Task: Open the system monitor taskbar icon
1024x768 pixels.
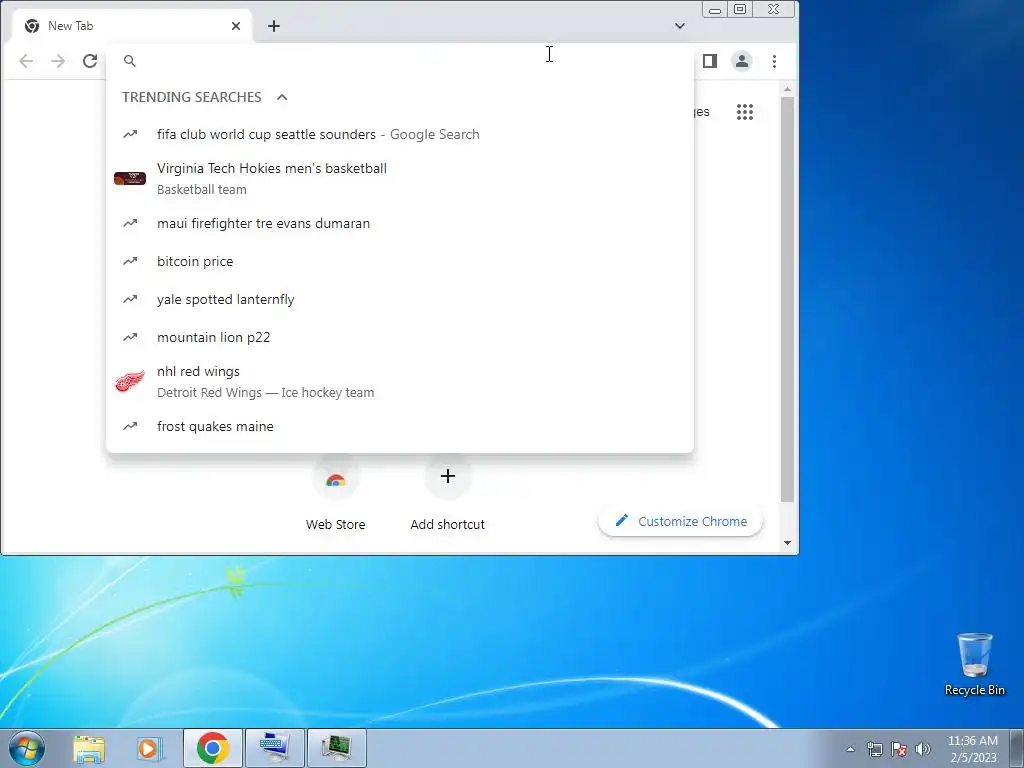Action: [x=336, y=748]
